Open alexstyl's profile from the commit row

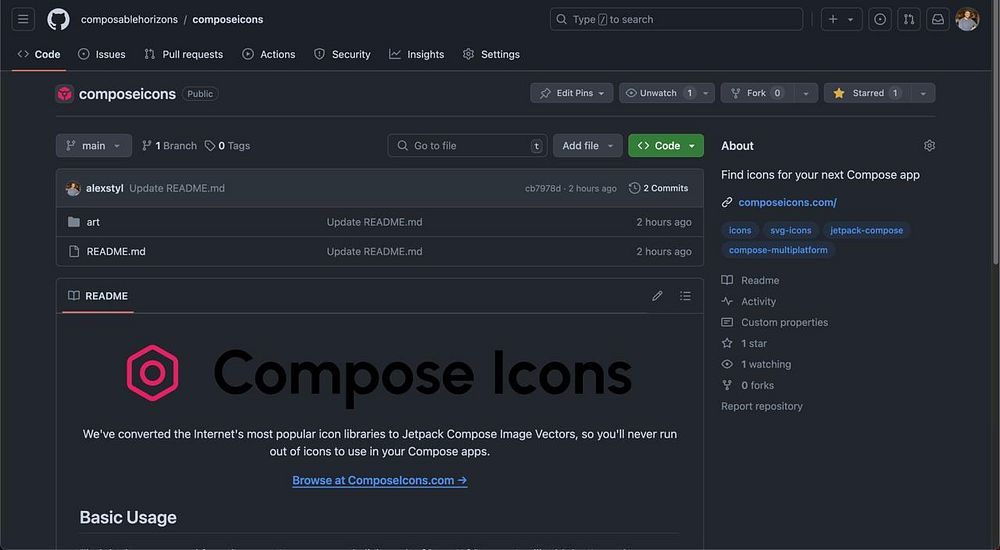point(105,188)
